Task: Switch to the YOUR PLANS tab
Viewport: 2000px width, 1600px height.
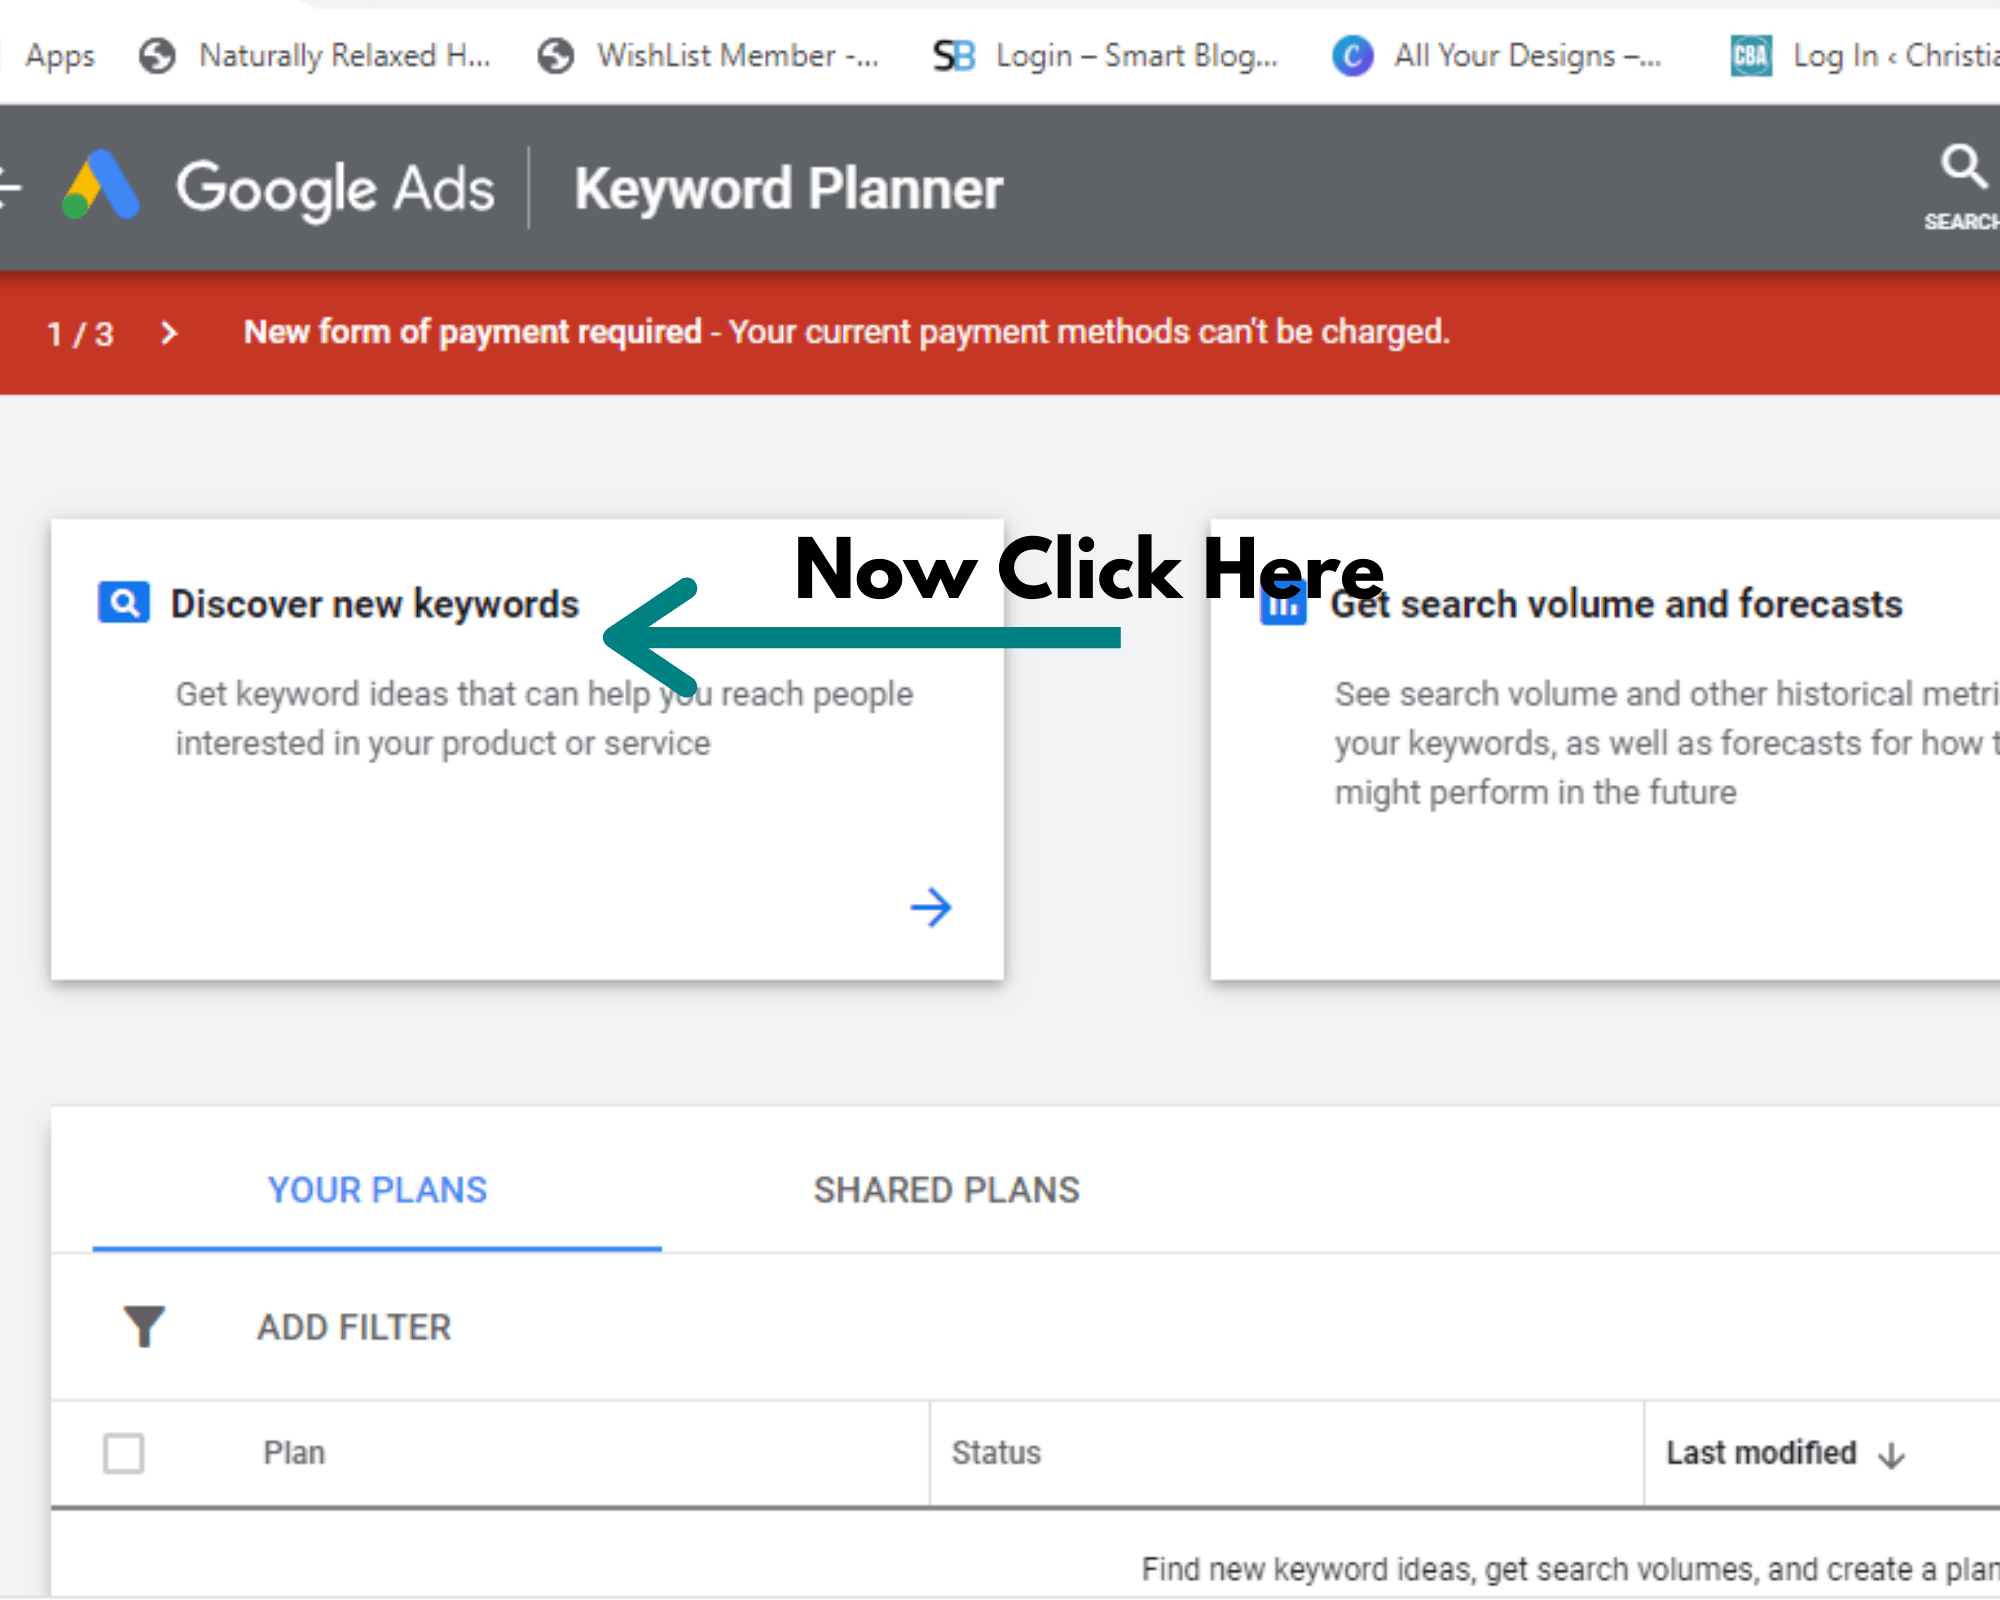Action: pyautogui.click(x=377, y=1190)
